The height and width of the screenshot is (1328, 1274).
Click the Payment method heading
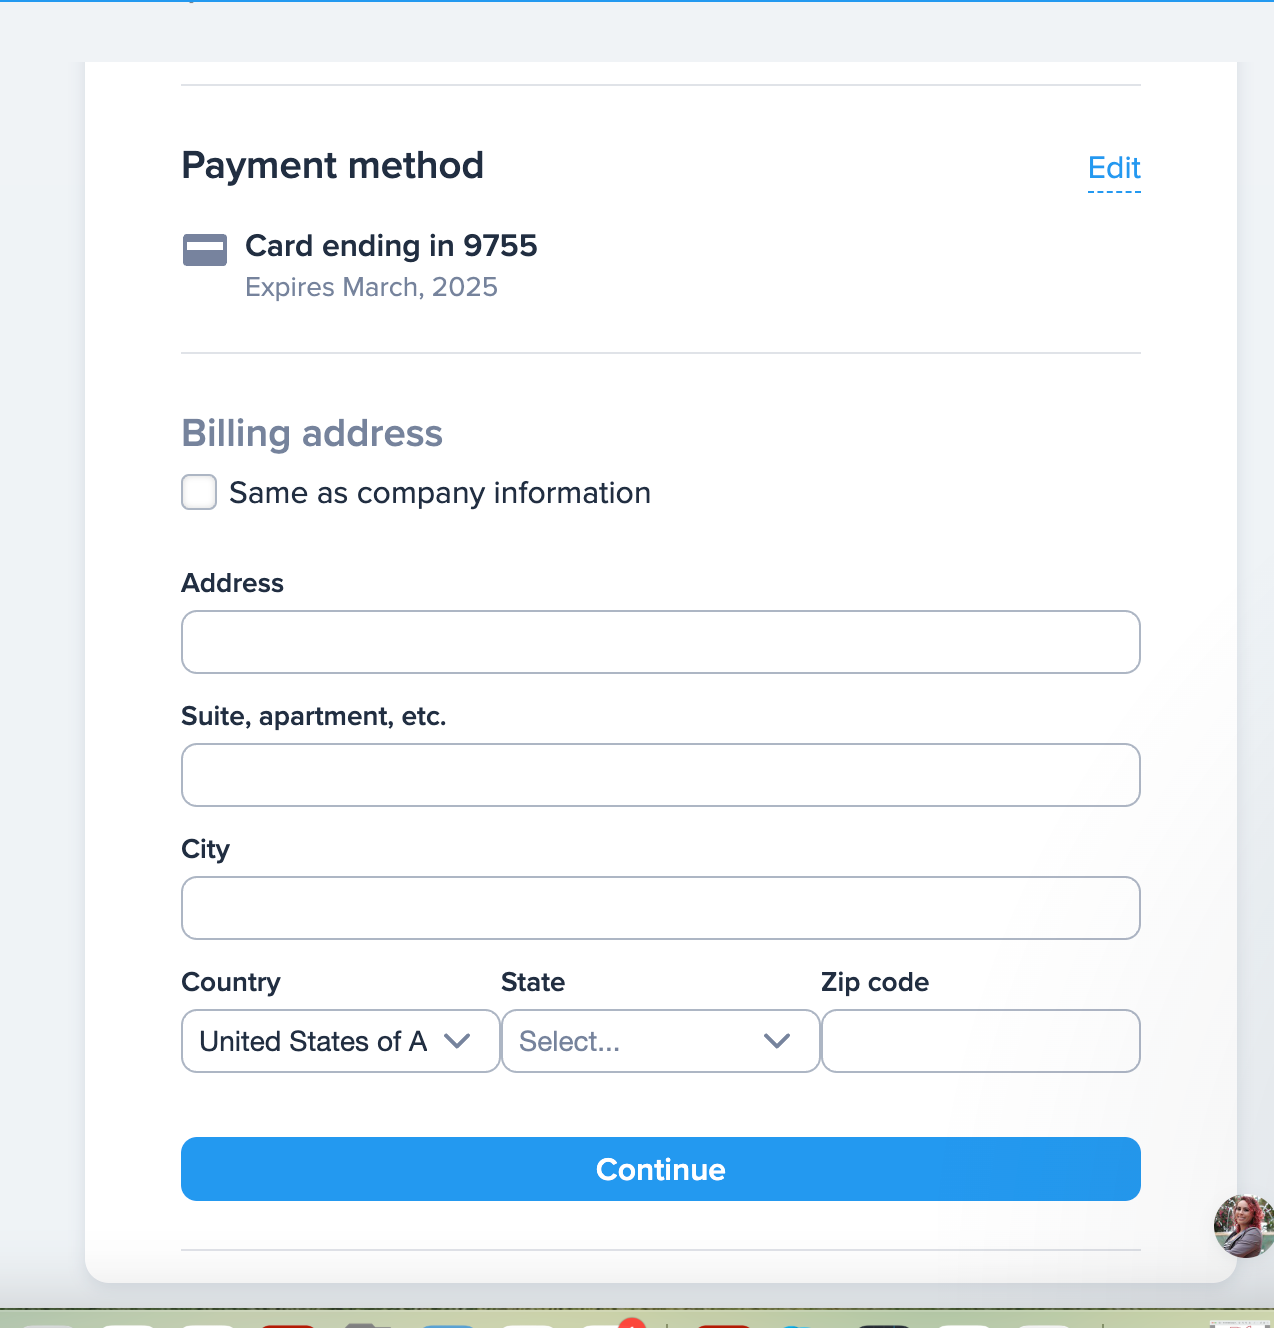[x=333, y=166]
